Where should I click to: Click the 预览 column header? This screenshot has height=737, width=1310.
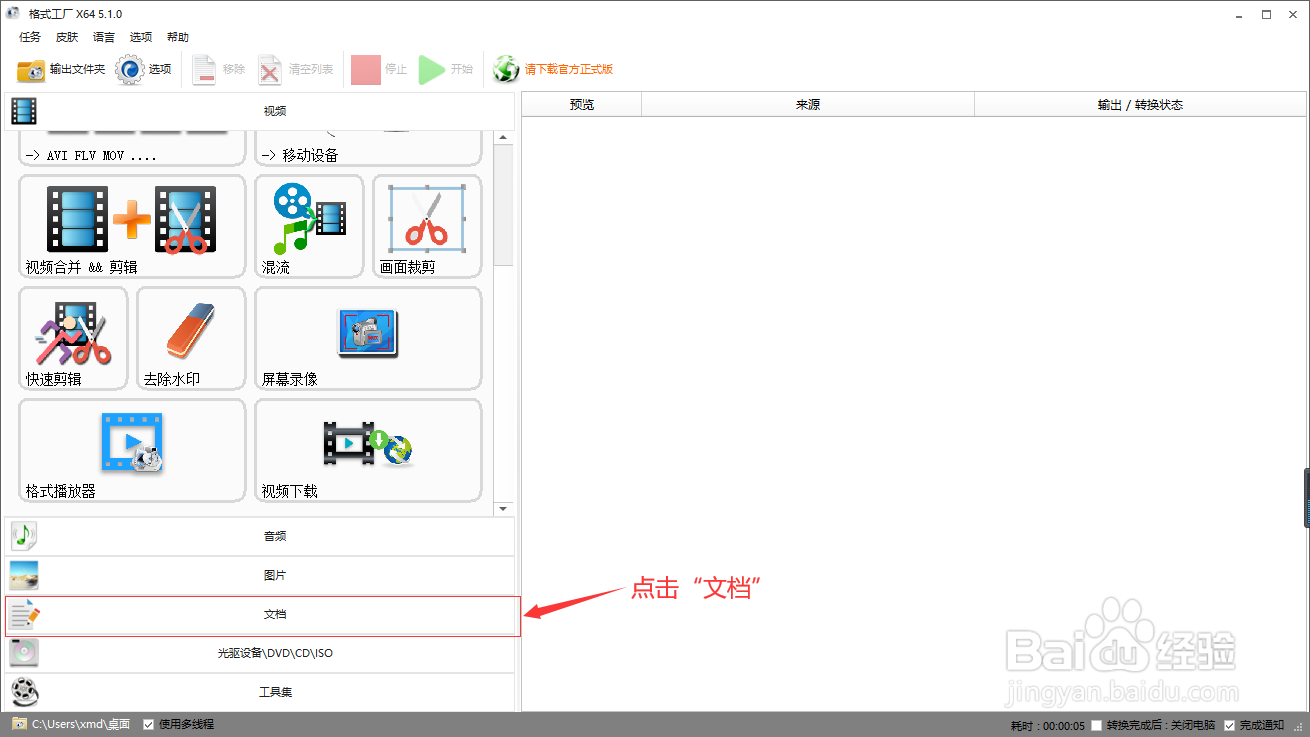(x=581, y=104)
